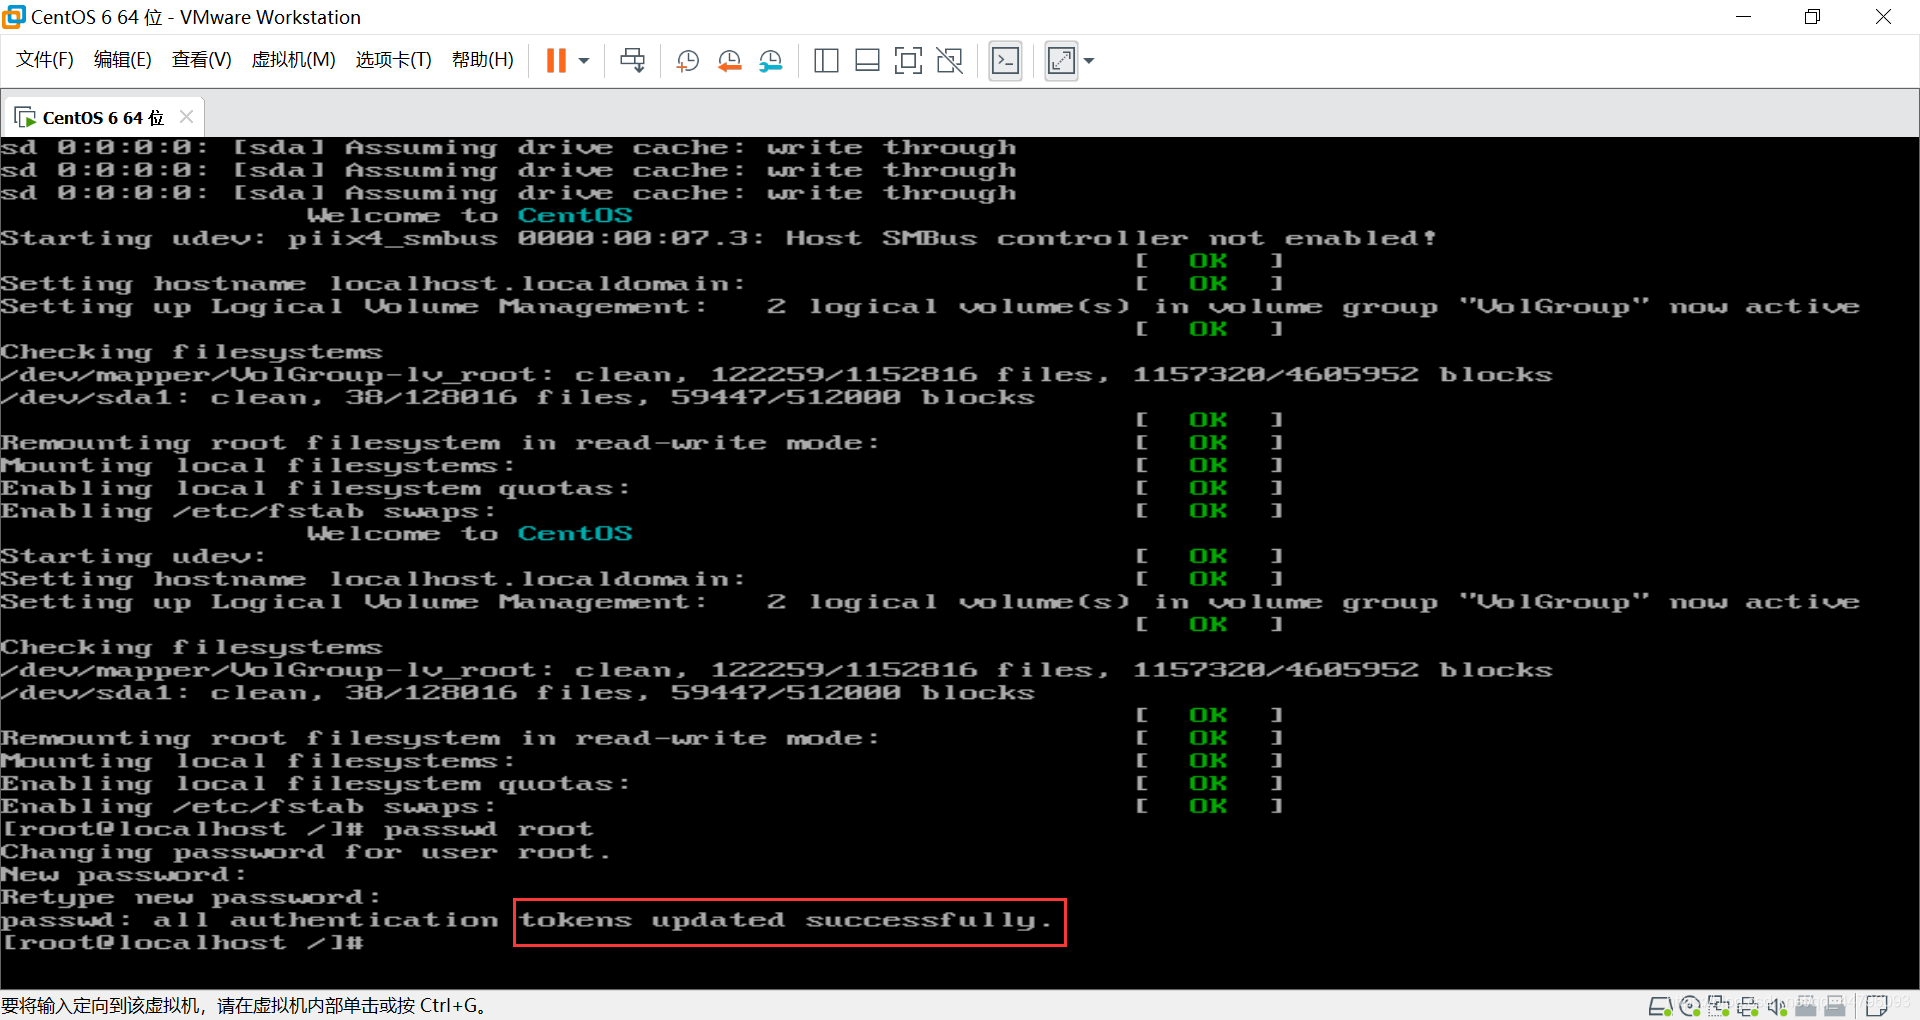Click the Ctrl+G input hint in status bar
1920x1020 pixels.
point(243,1006)
